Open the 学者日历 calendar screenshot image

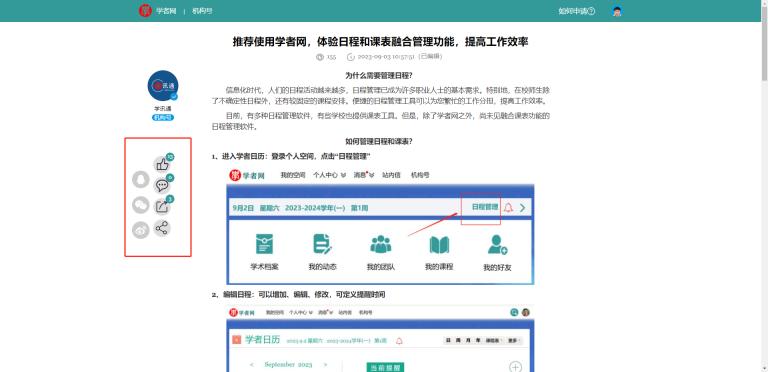point(380,339)
